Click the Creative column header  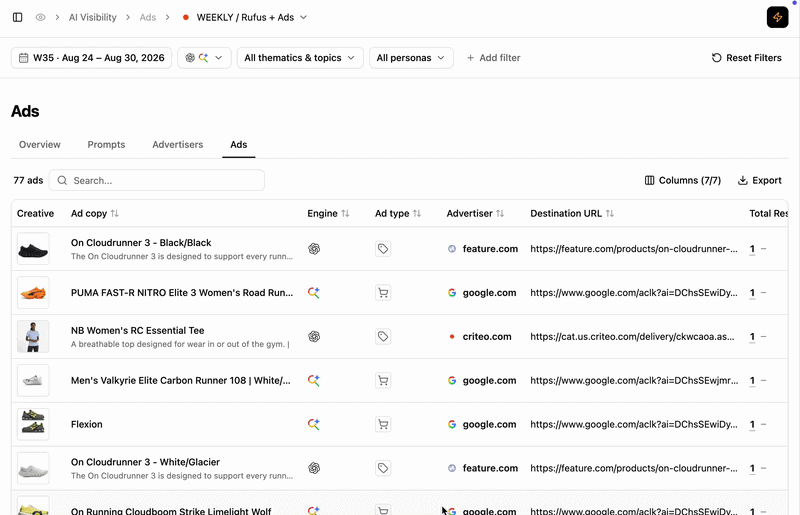pyautogui.click(x=35, y=213)
